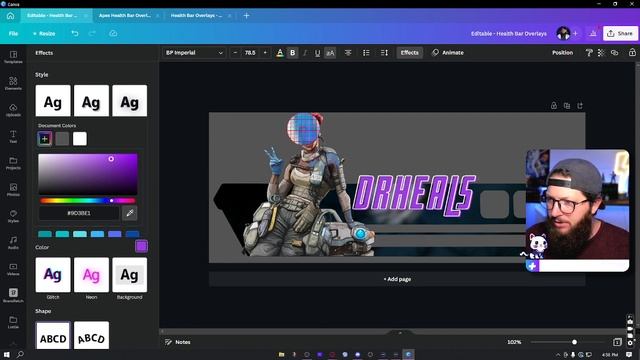Screen dimensions: 640x360
Task: Open the Text sidebar panel
Action: tap(13, 136)
